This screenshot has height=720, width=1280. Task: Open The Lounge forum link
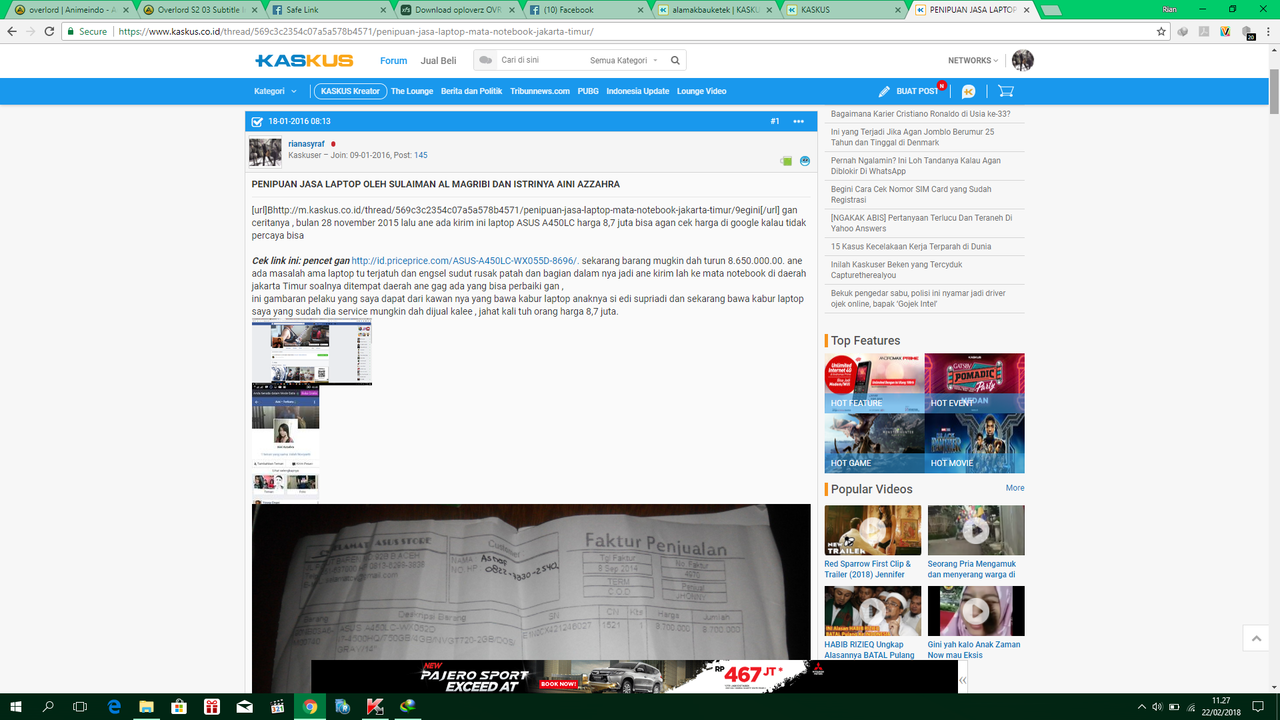[x=412, y=91]
